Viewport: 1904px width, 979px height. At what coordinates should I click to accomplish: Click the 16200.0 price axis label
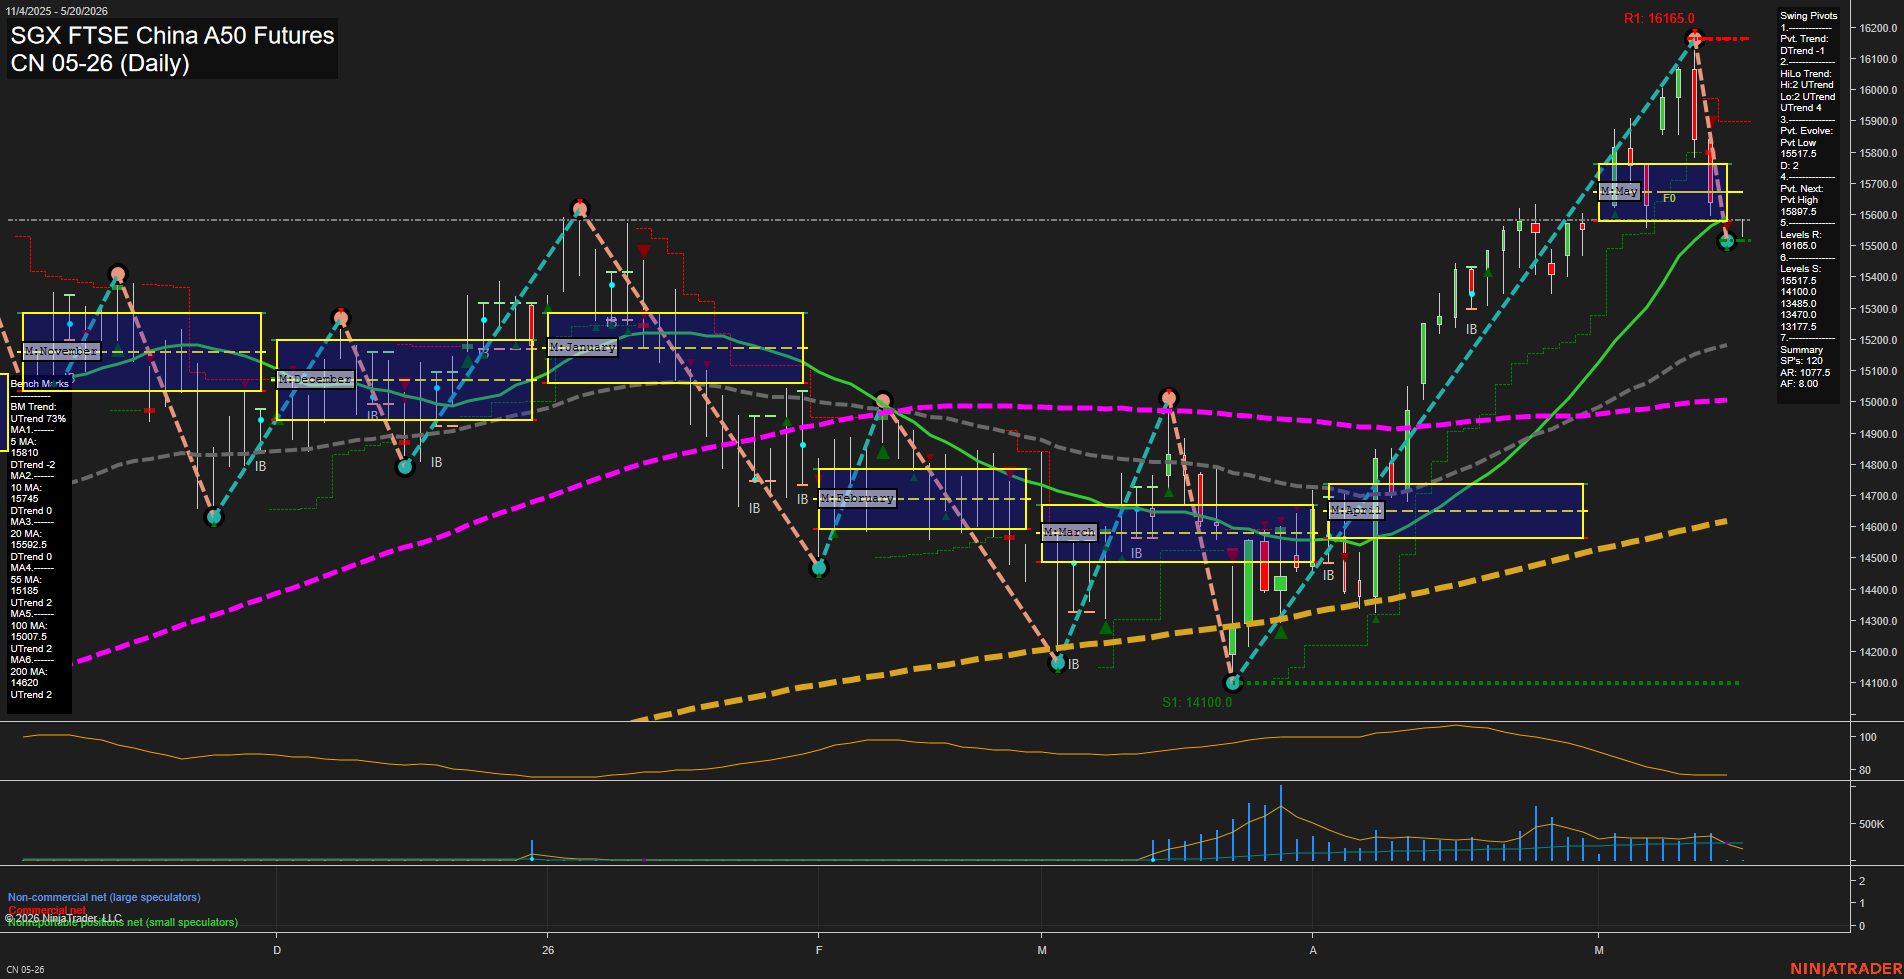point(1878,28)
